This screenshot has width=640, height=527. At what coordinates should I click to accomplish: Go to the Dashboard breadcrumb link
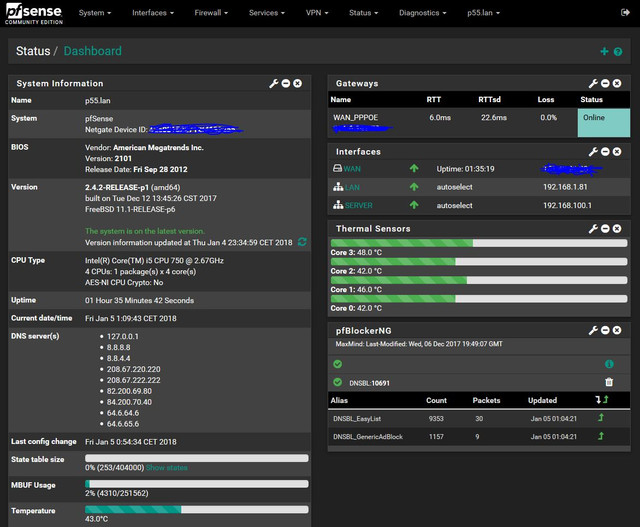[93, 51]
